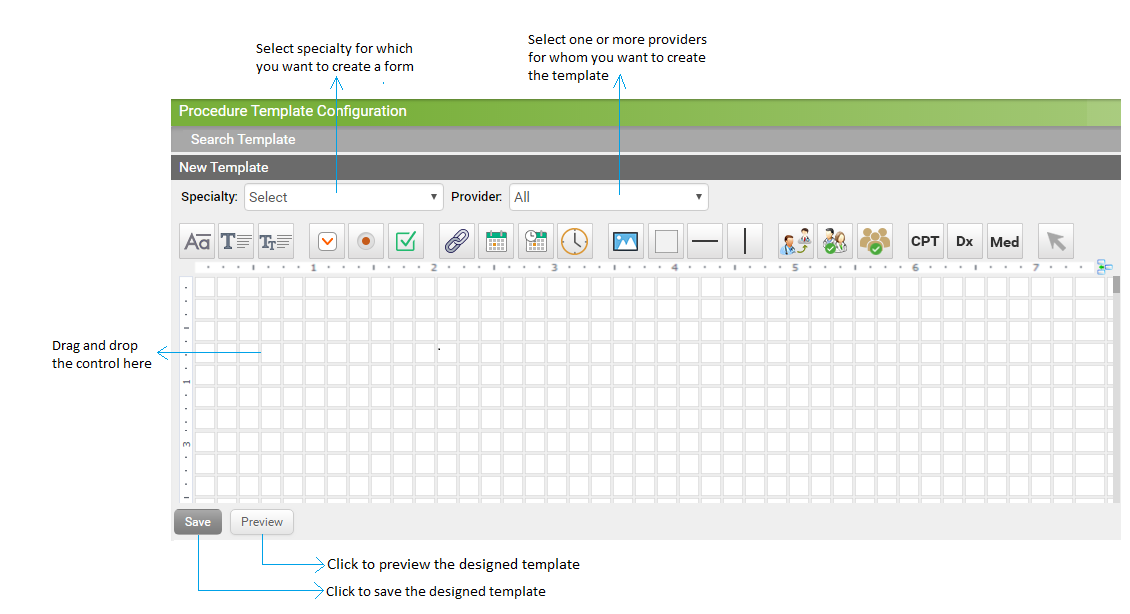Open the Specialty dropdown
The width and height of the screenshot is (1130, 614).
(x=344, y=197)
